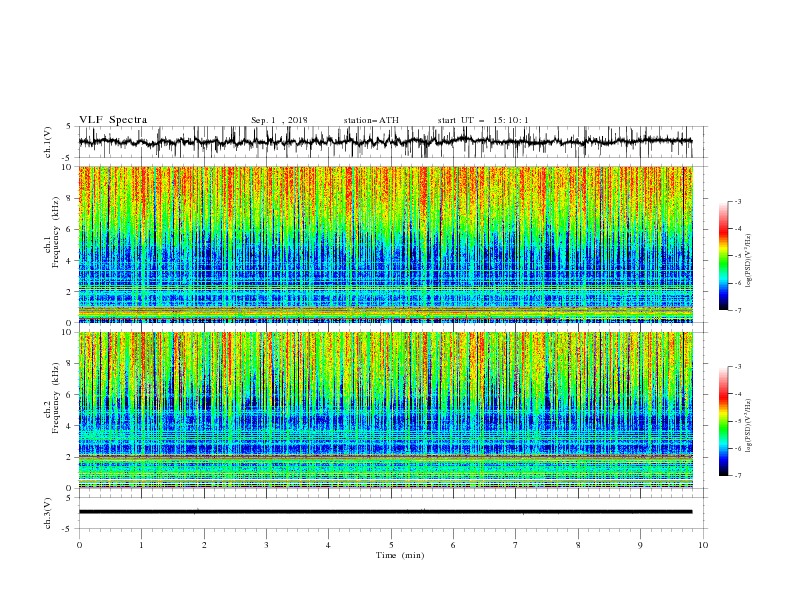Click the "station=ATH" header label
Viewport: 792px width, 612px height.
[371, 120]
